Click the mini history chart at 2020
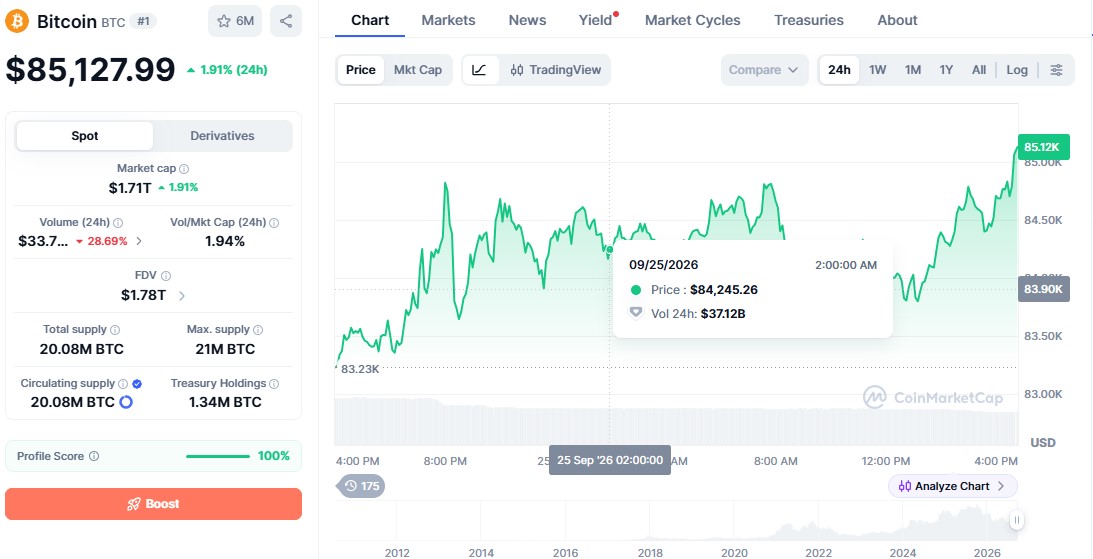This screenshot has width=1093, height=559. point(734,521)
